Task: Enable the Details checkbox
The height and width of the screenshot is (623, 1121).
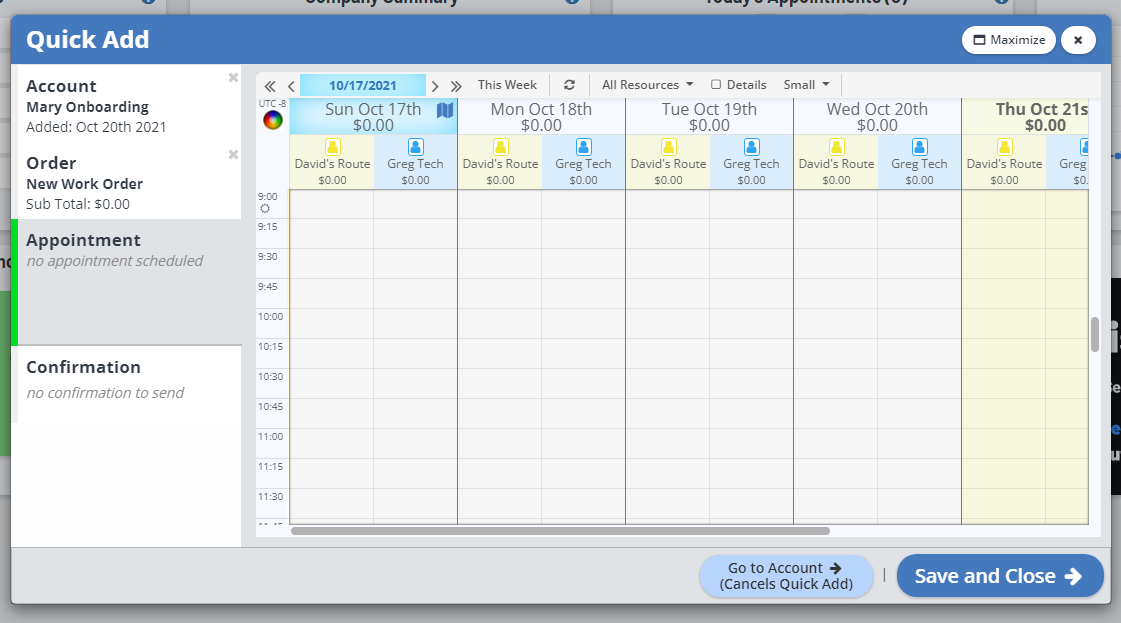Action: (716, 85)
